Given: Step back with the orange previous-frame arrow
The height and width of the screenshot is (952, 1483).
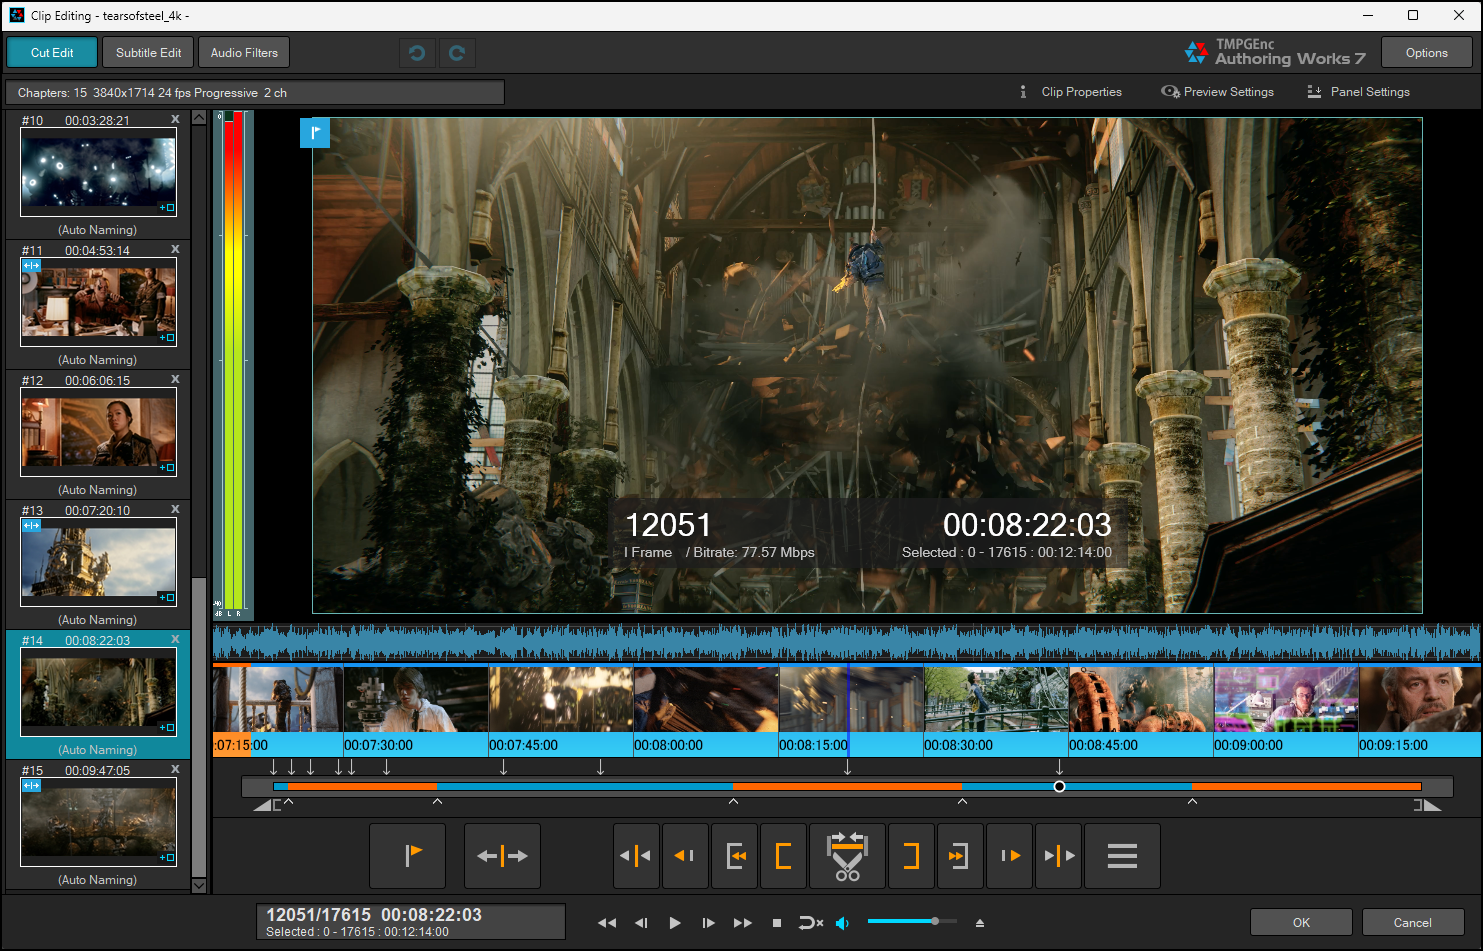Looking at the screenshot, I should (x=685, y=856).
